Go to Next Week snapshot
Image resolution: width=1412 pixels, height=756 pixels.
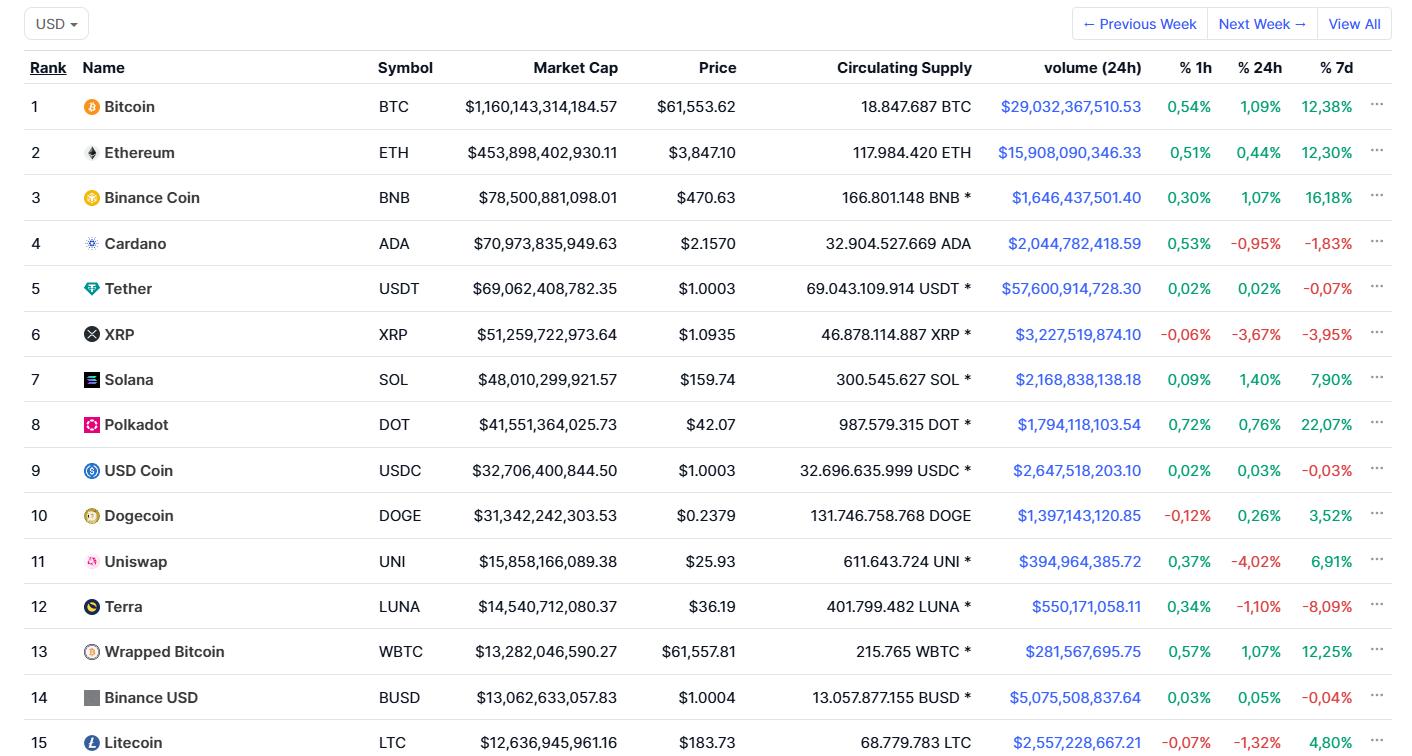pyautogui.click(x=1262, y=24)
